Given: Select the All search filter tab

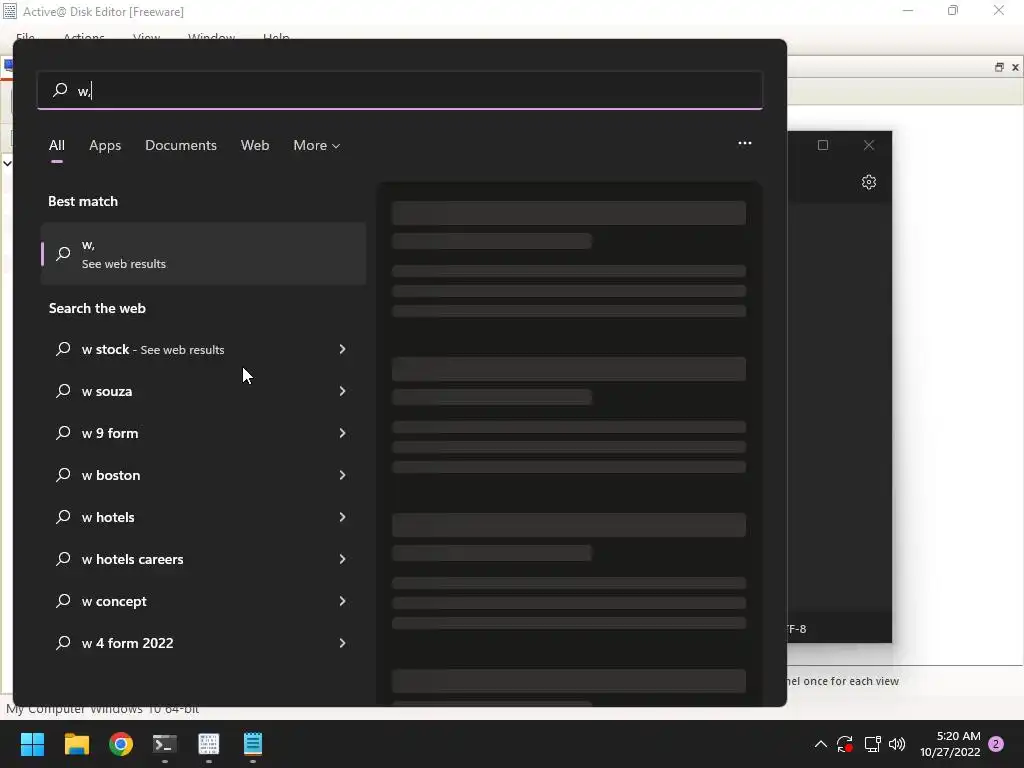Looking at the screenshot, I should click(57, 145).
